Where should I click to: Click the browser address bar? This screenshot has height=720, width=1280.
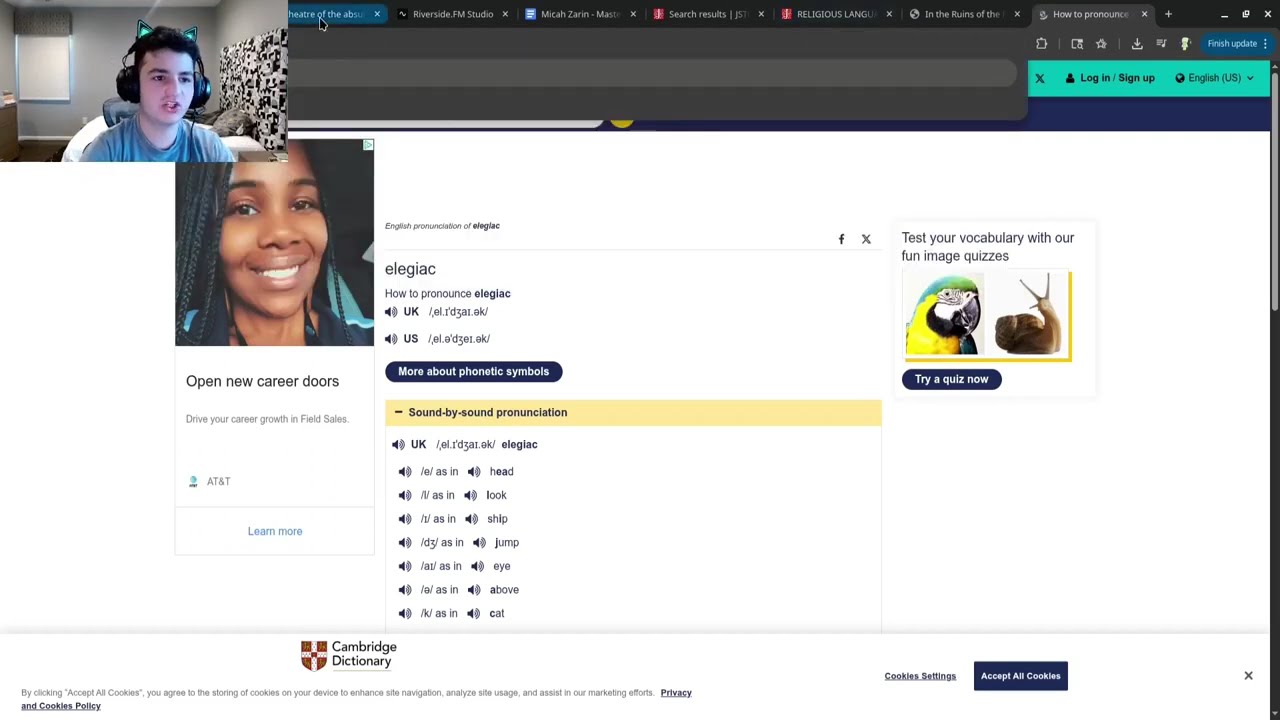650,73
